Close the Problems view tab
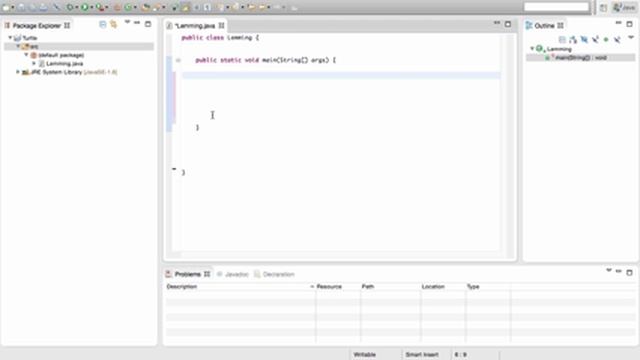The width and height of the screenshot is (640, 360). tap(207, 274)
